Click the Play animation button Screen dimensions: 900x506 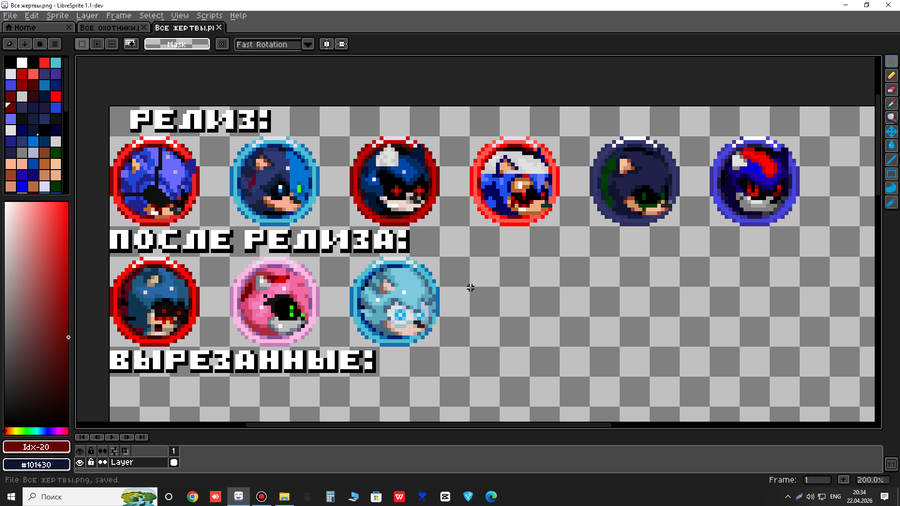(x=112, y=437)
